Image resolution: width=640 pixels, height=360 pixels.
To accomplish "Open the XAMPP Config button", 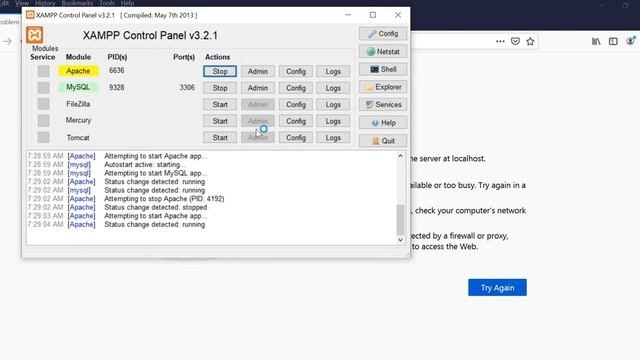I will pyautogui.click(x=383, y=34).
